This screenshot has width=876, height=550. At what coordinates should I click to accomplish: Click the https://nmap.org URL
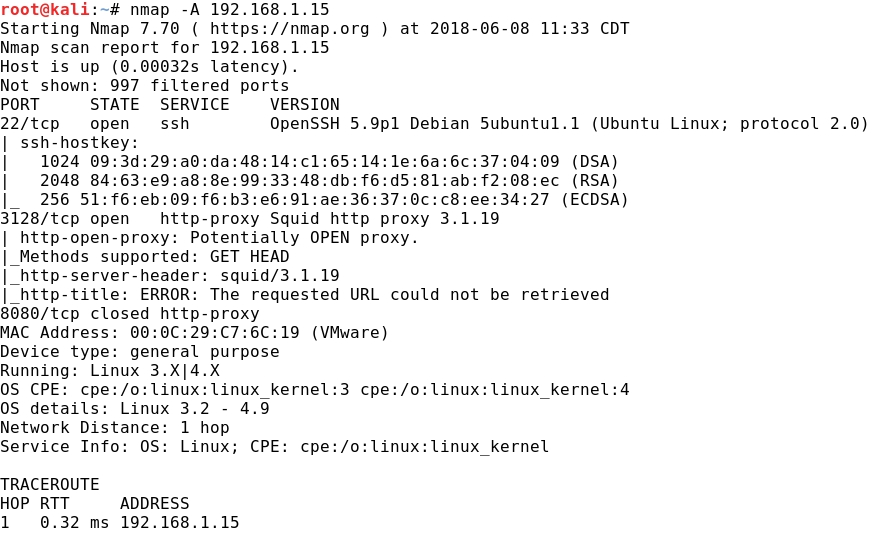point(289,29)
